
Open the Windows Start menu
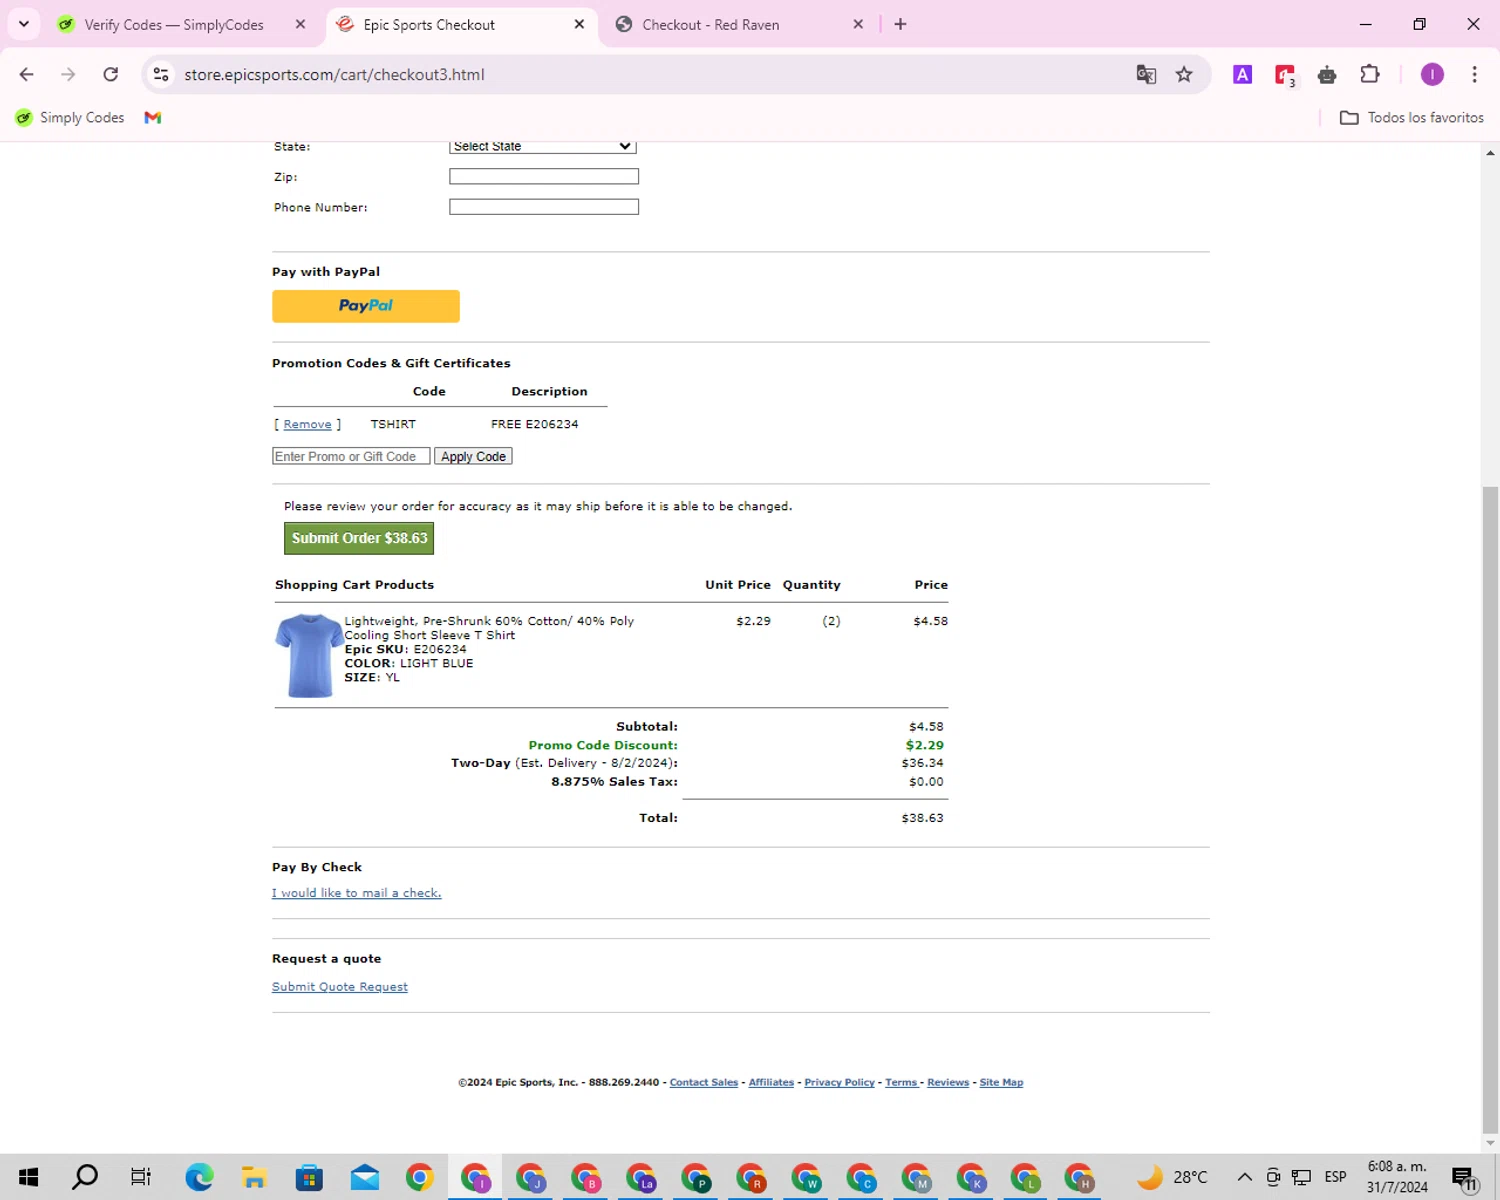pos(28,1177)
